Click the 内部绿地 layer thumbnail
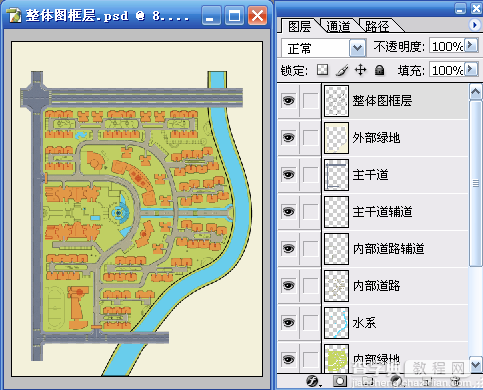The image size is (483, 390). click(336, 359)
